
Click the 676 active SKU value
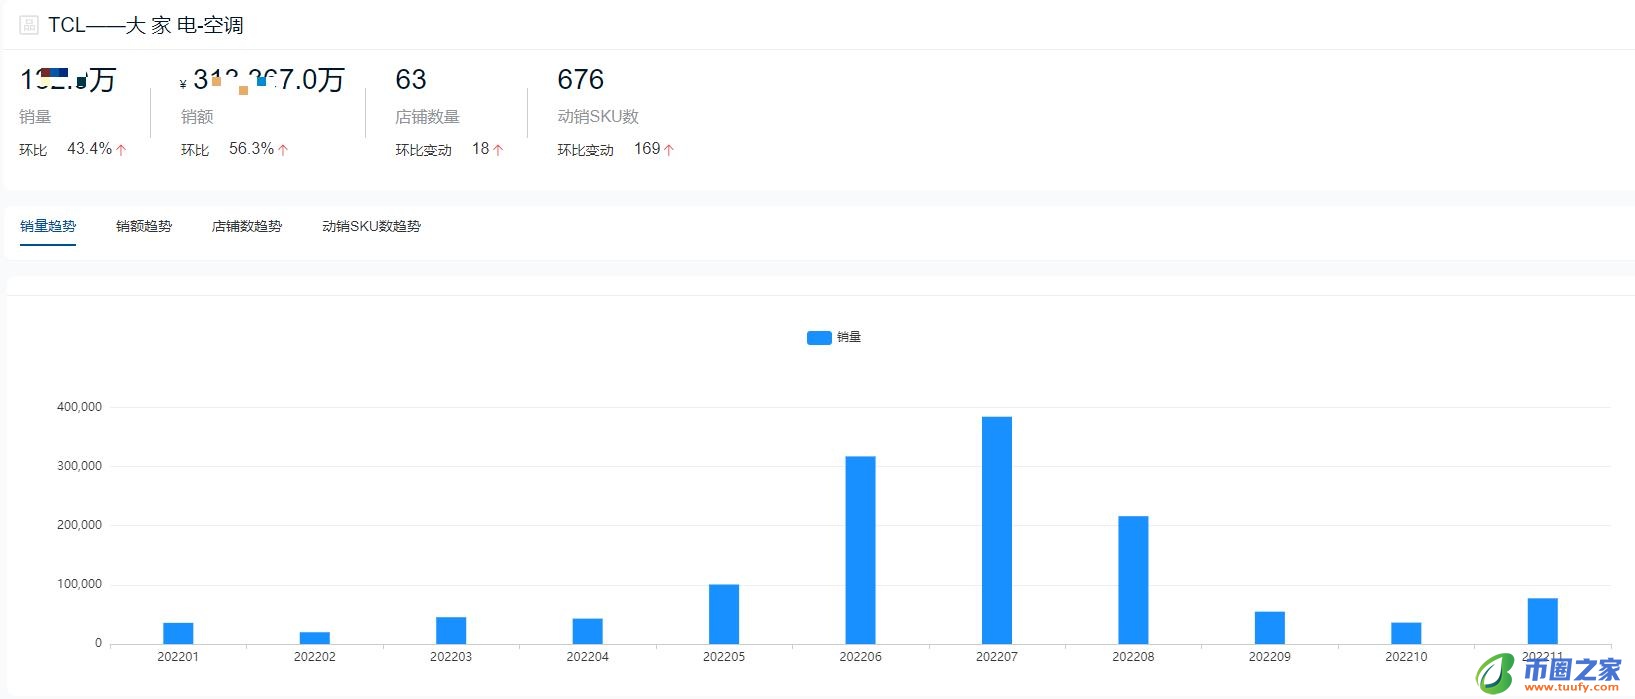(581, 80)
